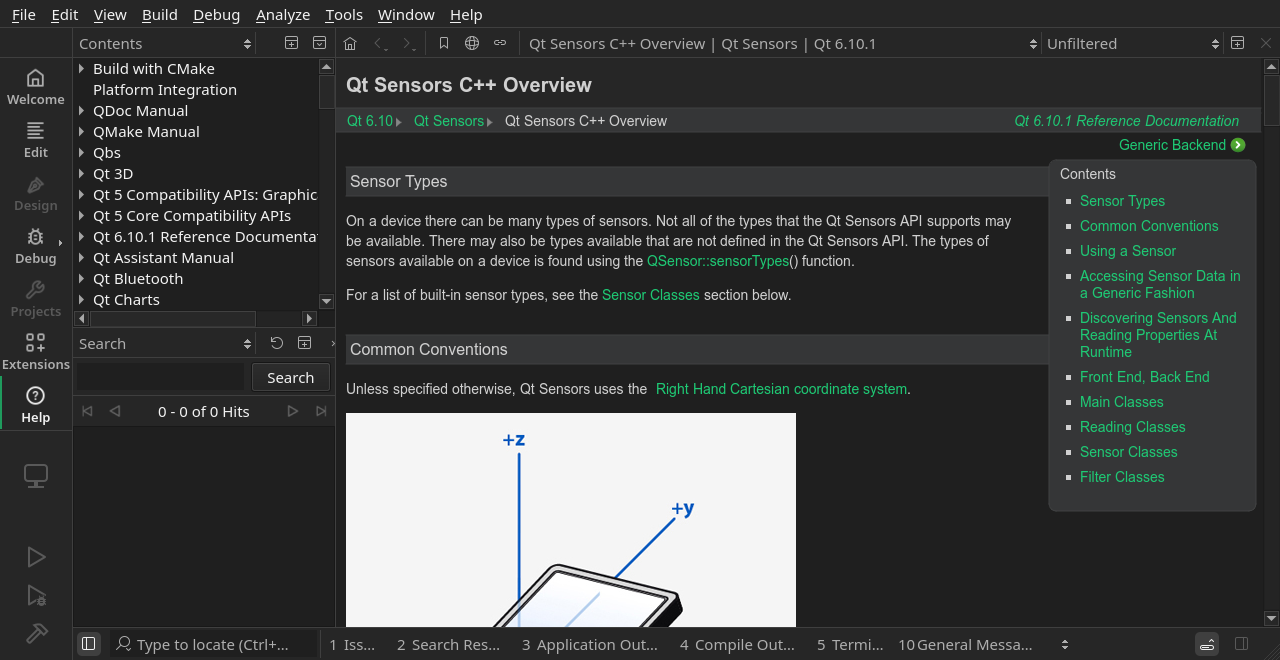Open Extensions mode

tap(36, 351)
